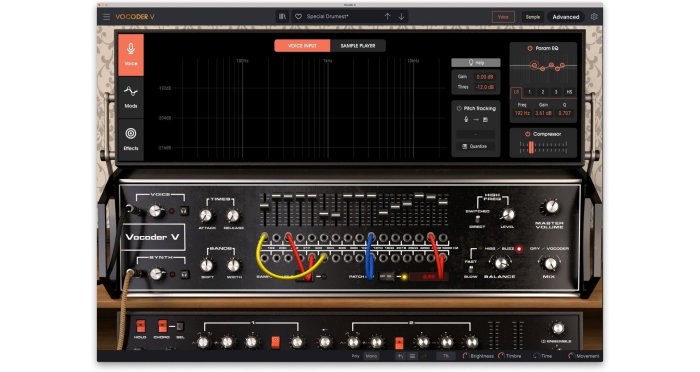Switch to the SAMPLE PLAYER tab
700x372 pixels.
(x=358, y=46)
